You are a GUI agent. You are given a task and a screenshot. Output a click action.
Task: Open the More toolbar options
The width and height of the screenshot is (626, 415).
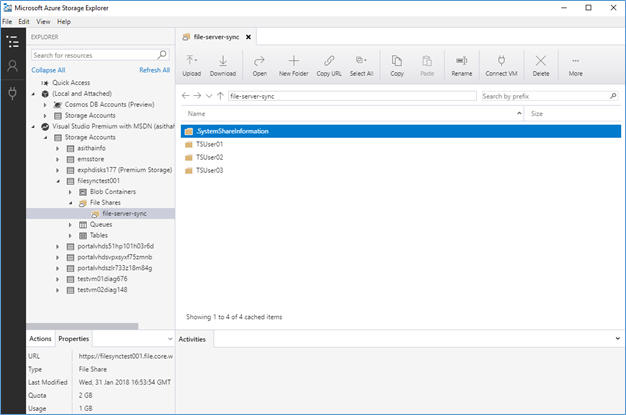575,66
